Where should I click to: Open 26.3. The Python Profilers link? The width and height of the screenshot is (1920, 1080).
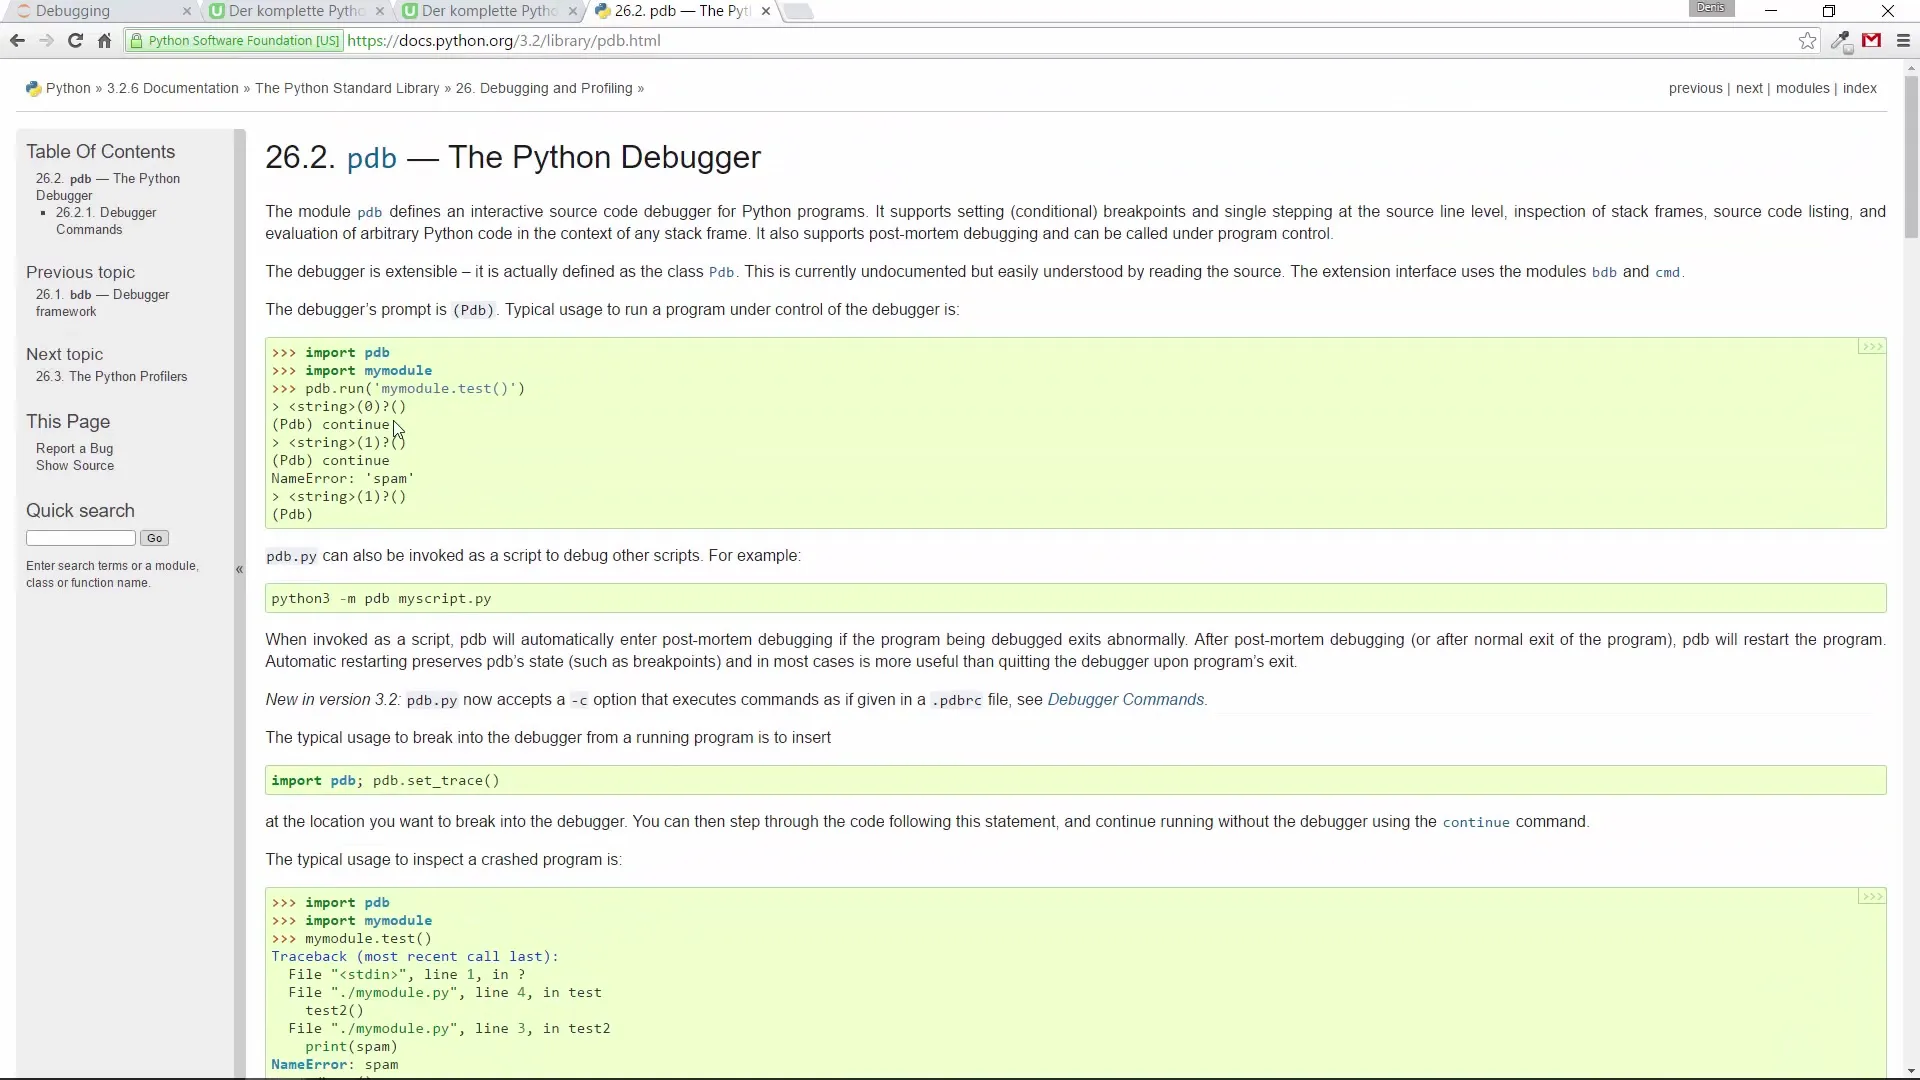(111, 377)
